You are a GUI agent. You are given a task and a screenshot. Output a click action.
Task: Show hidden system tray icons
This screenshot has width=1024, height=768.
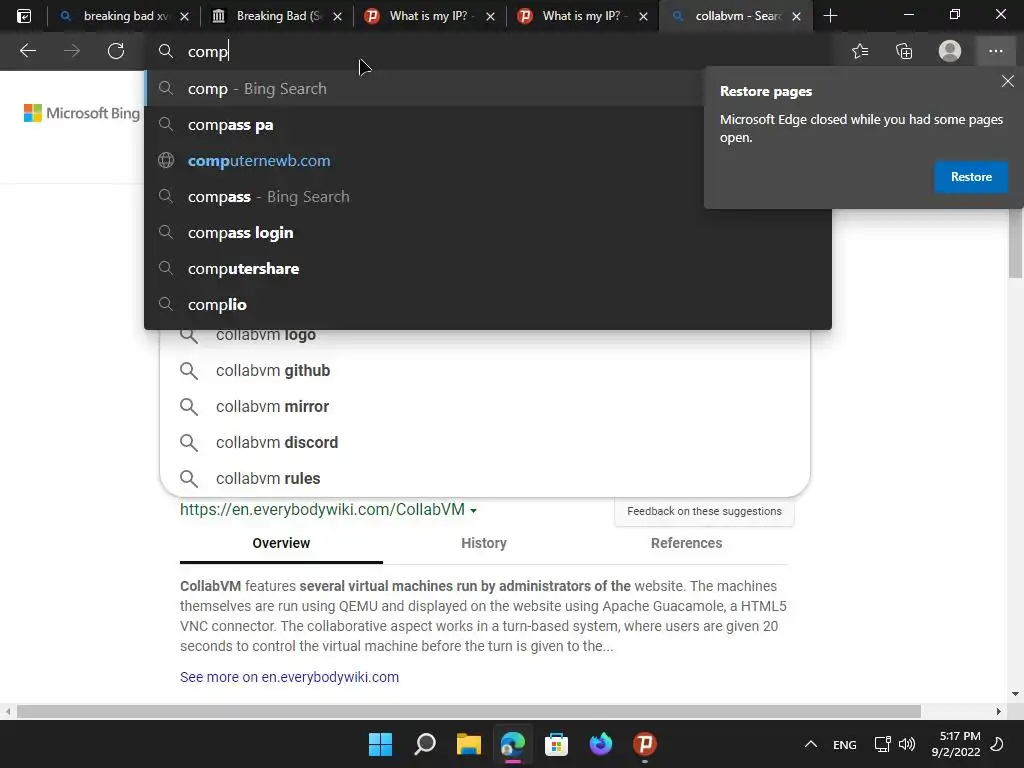[x=810, y=744]
